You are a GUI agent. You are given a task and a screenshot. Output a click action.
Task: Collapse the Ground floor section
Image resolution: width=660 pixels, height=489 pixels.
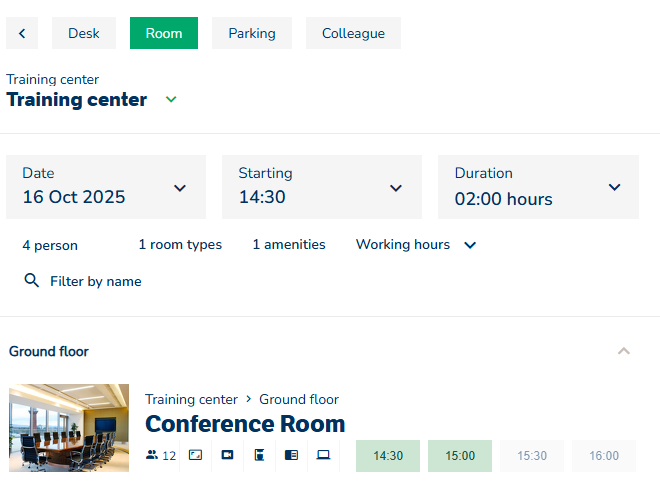click(x=624, y=351)
